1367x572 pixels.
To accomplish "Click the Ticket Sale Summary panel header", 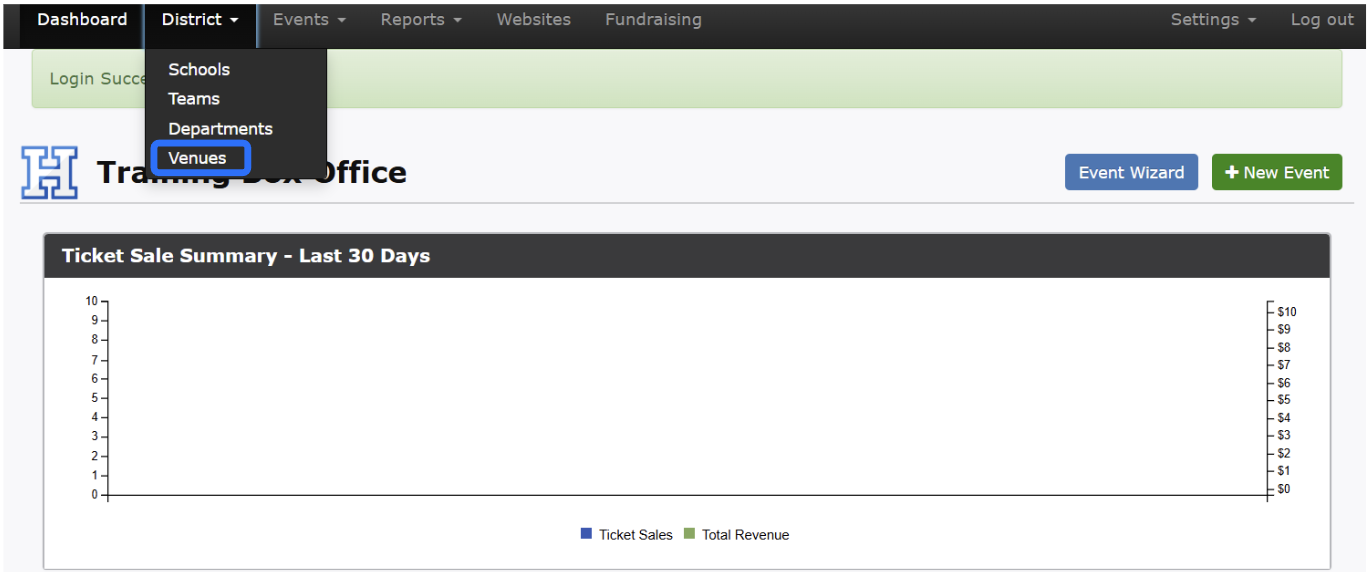I will coord(686,256).
